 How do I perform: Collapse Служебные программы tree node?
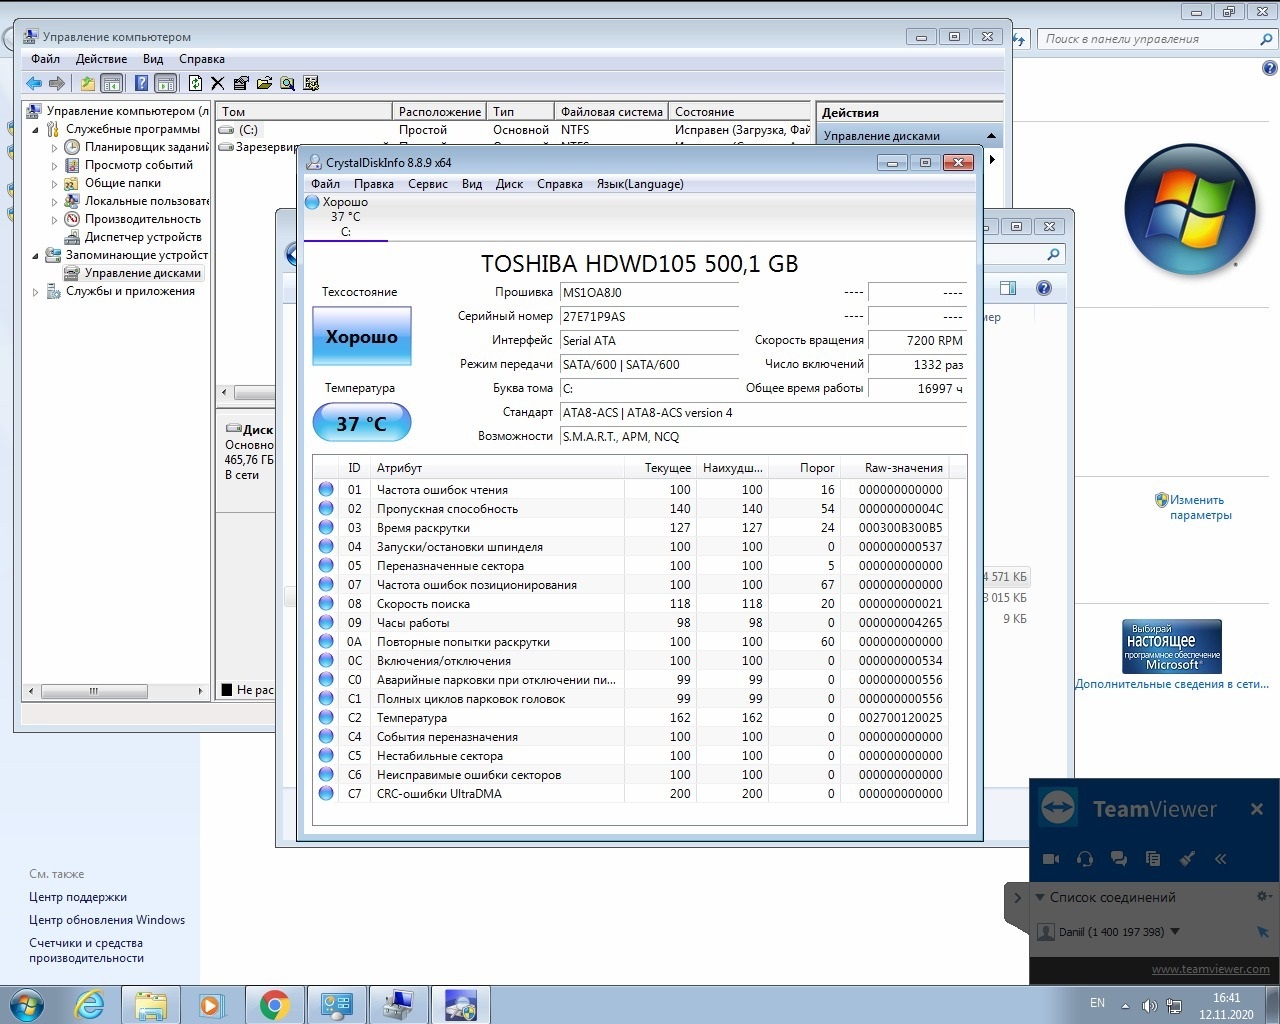pyautogui.click(x=36, y=129)
